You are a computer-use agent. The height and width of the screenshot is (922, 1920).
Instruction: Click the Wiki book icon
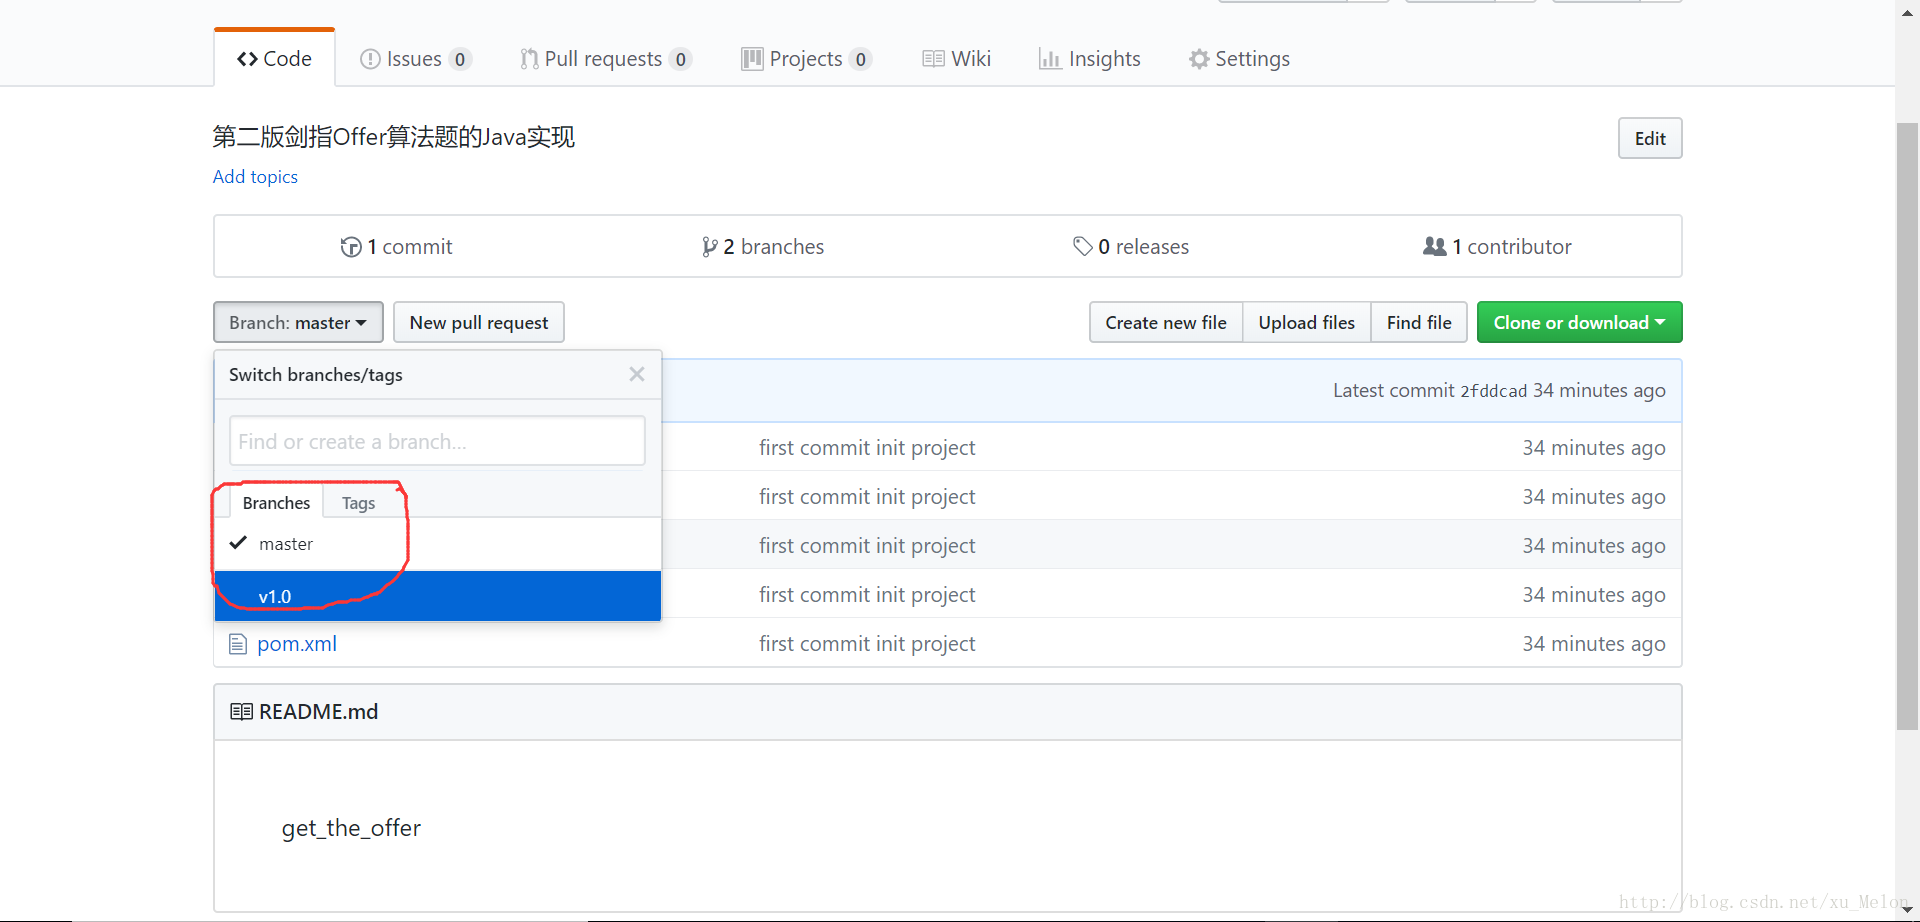pos(933,59)
